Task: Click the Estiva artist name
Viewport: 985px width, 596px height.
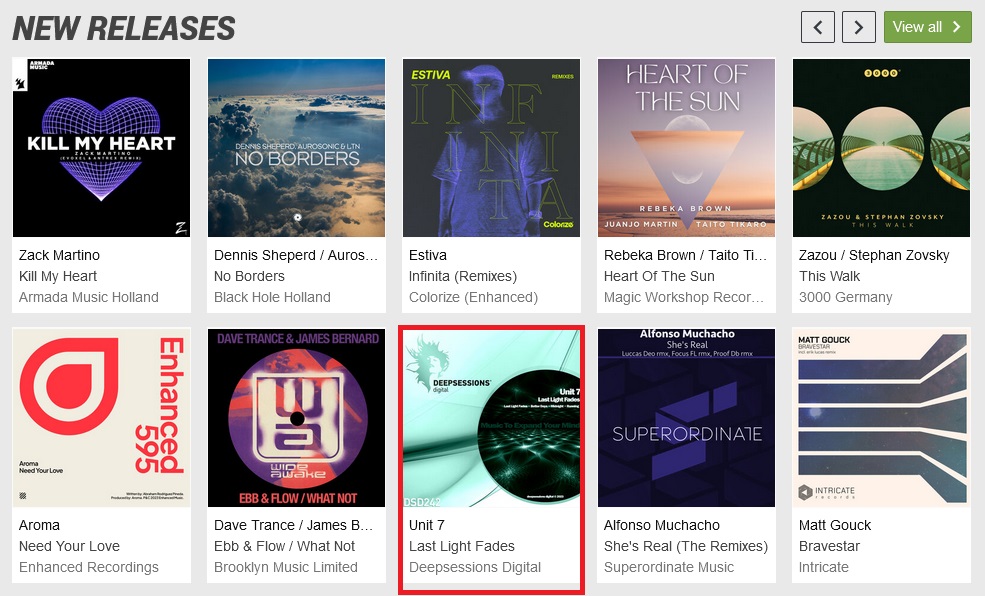Action: [x=428, y=255]
